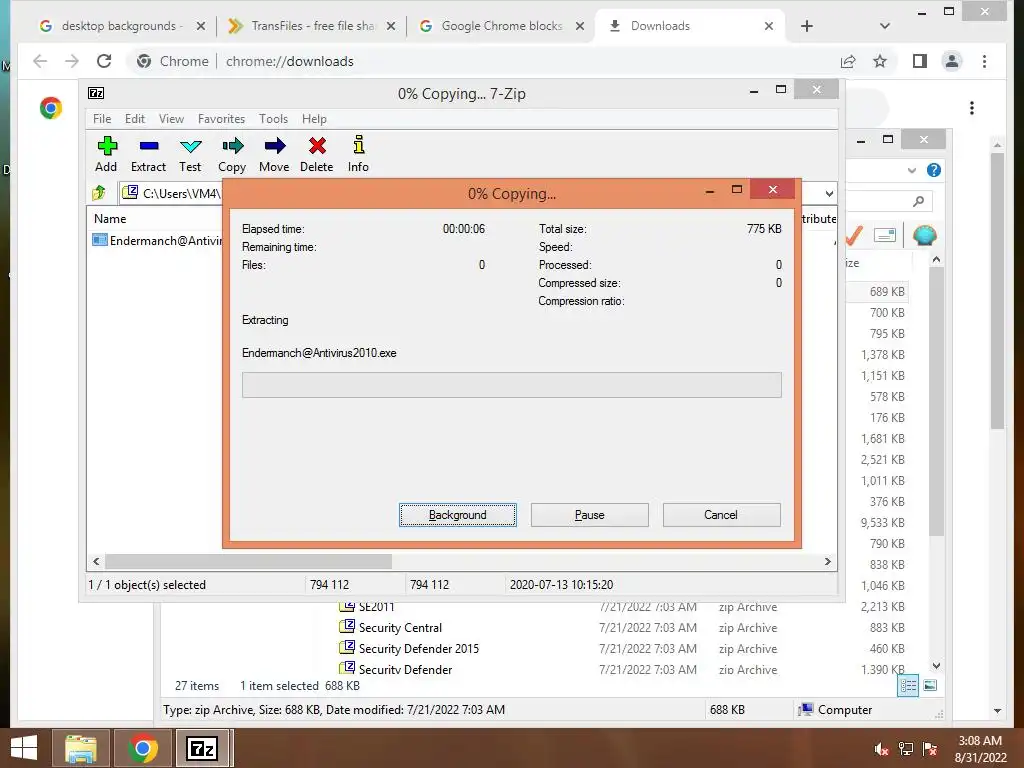
Task: Open the Help menu in 7-Zip
Action: [x=314, y=119]
